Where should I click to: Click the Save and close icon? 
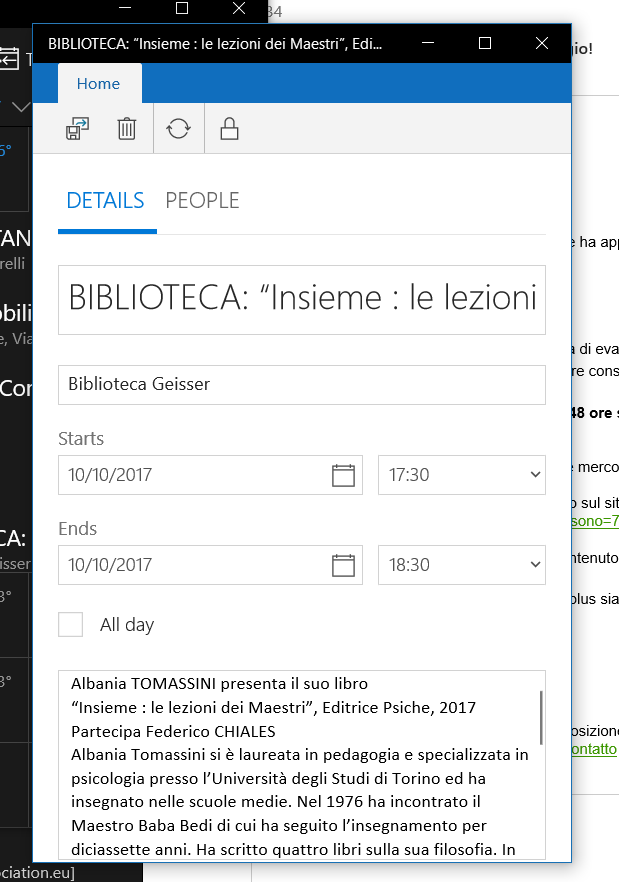(77, 129)
